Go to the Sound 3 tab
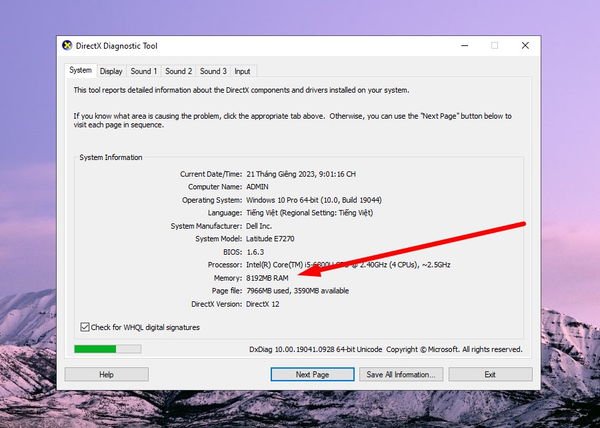600x428 pixels. (x=212, y=71)
